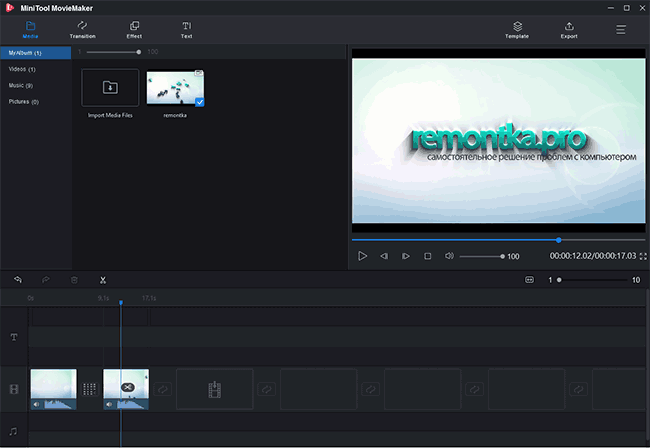Mute the preview volume speaker icon
Screen dimensions: 650x448
tap(449, 256)
